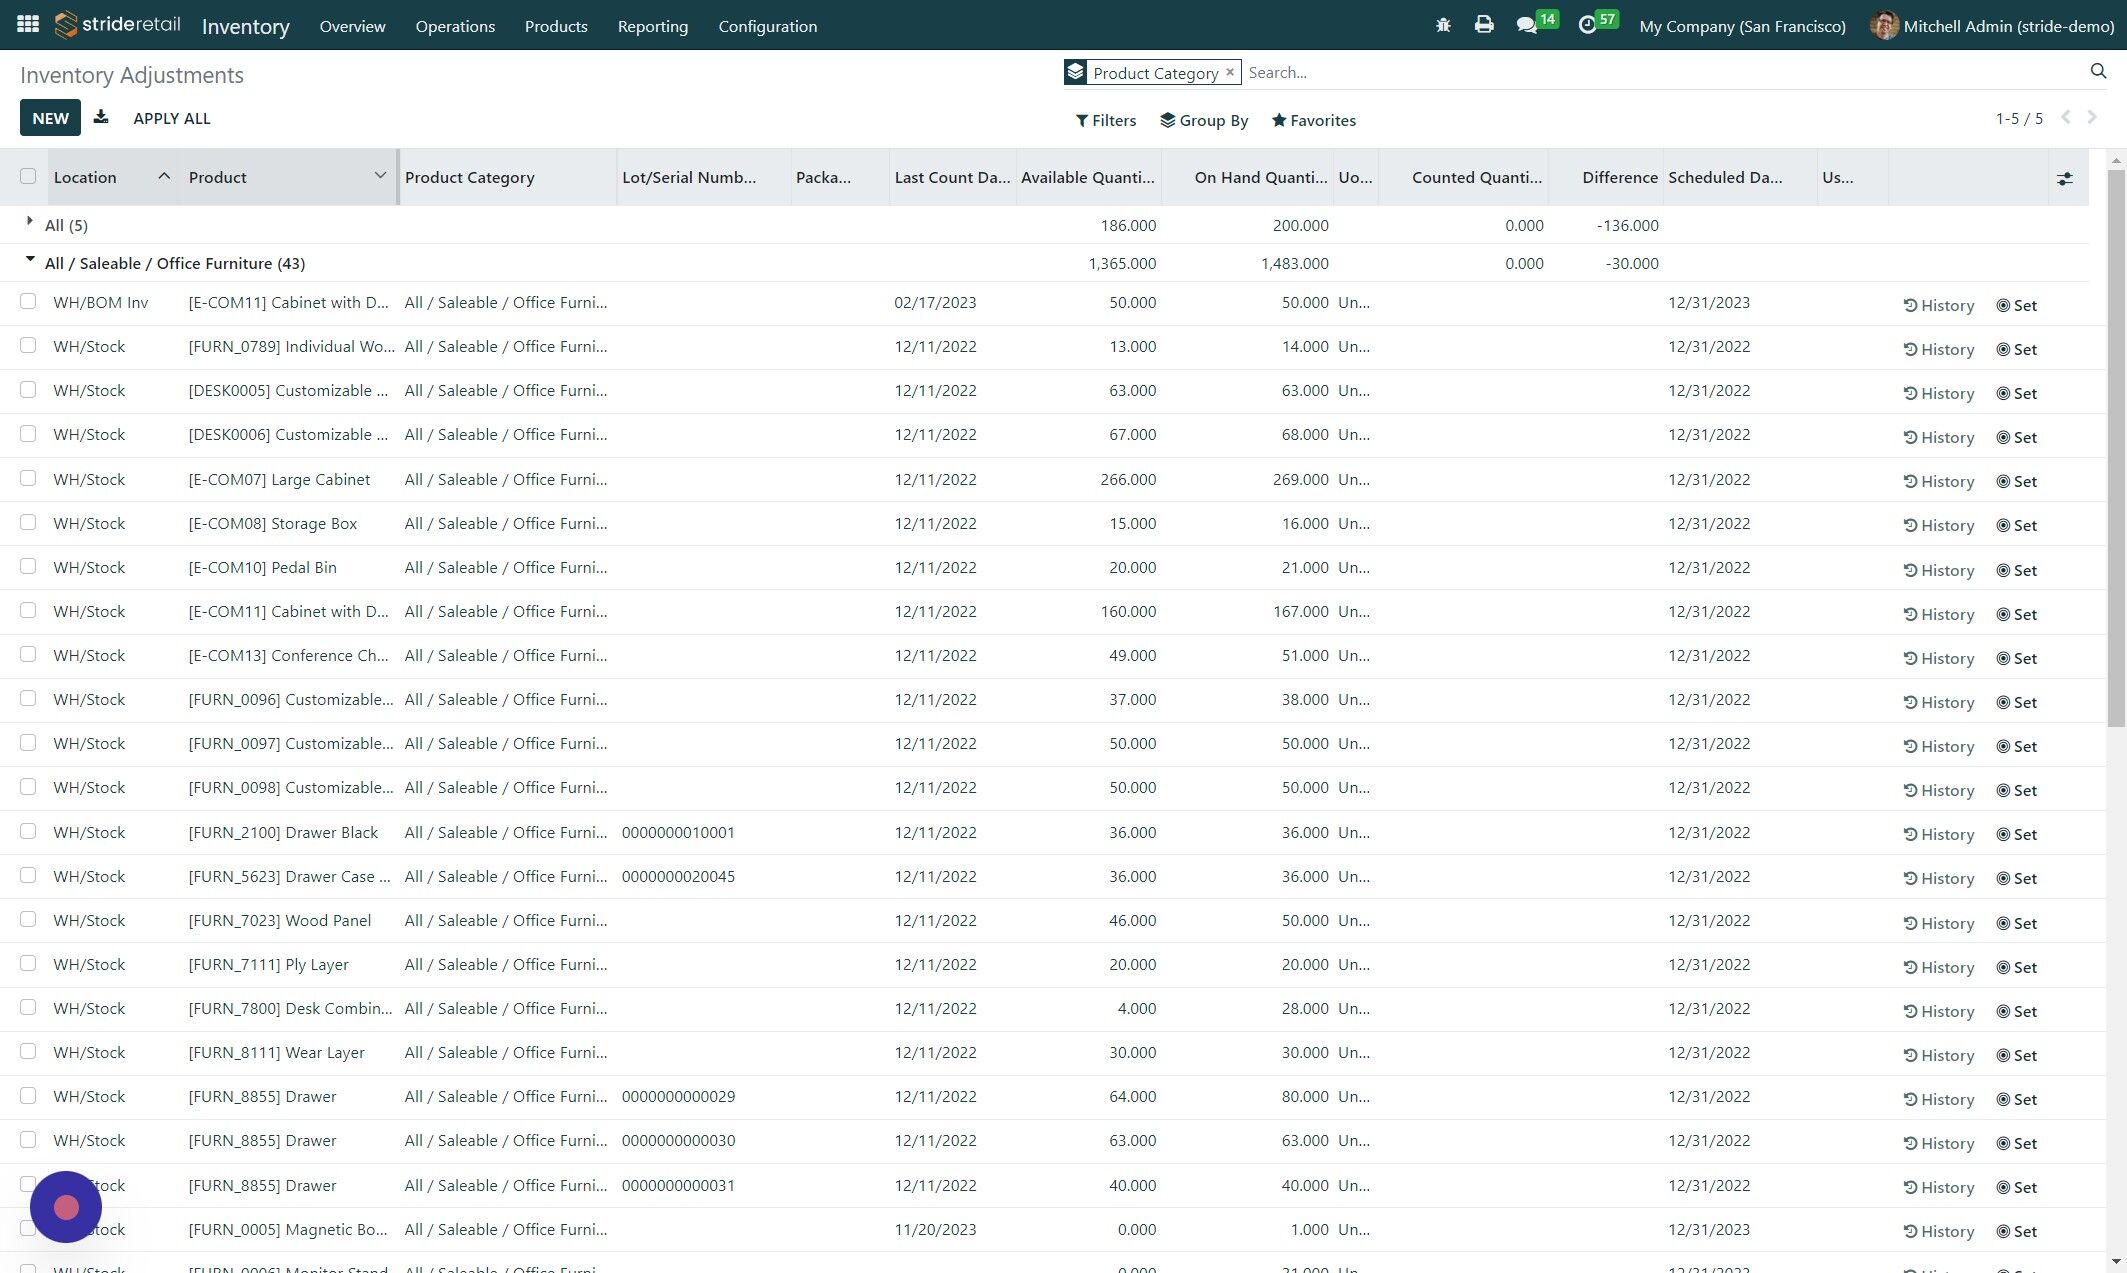Image resolution: width=2127 pixels, height=1273 pixels.
Task: Remove the Product Category search facet
Action: pos(1230,72)
